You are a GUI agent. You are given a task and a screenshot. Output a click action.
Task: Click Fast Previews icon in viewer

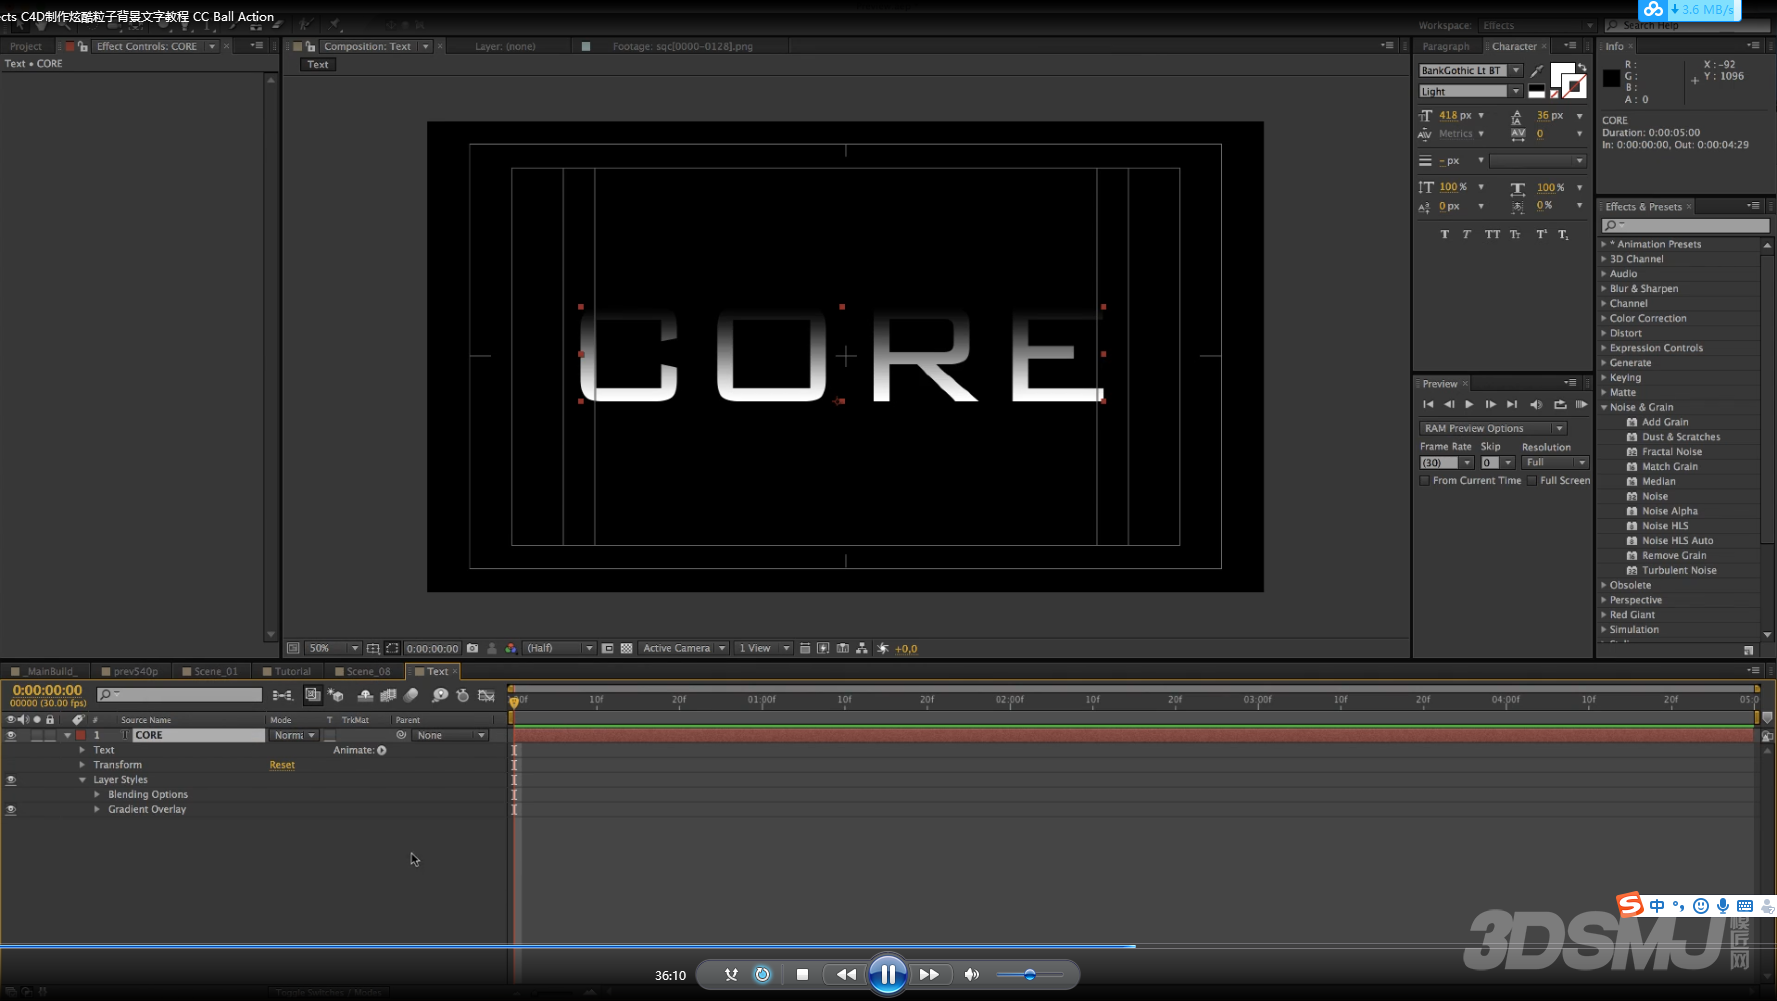click(x=823, y=648)
